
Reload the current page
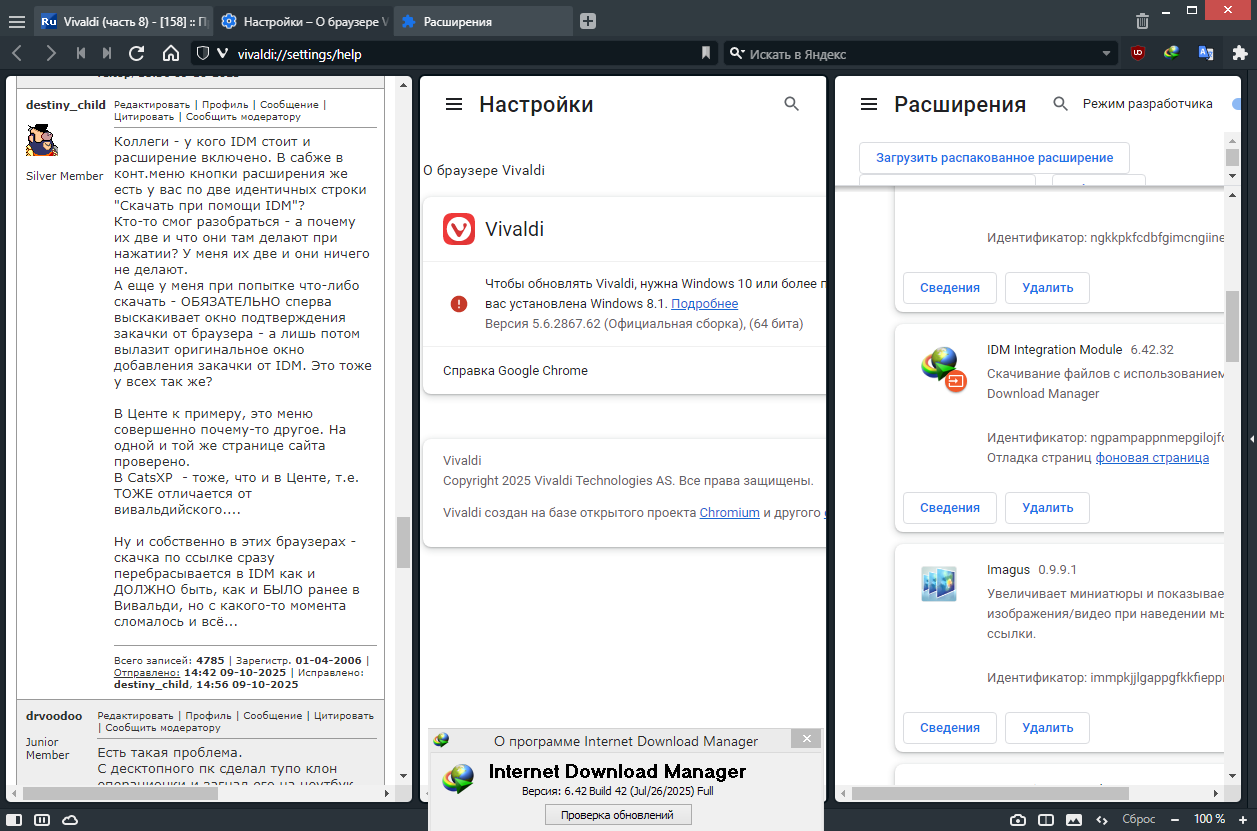point(137,54)
